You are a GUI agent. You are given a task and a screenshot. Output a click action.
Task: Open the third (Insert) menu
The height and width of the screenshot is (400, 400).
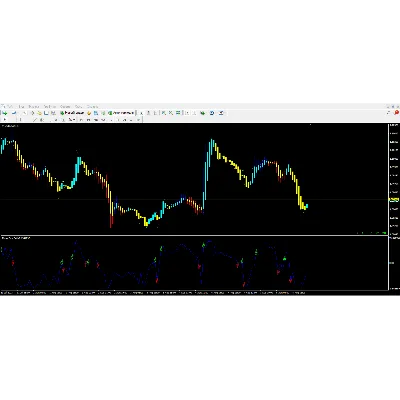pos(34,107)
